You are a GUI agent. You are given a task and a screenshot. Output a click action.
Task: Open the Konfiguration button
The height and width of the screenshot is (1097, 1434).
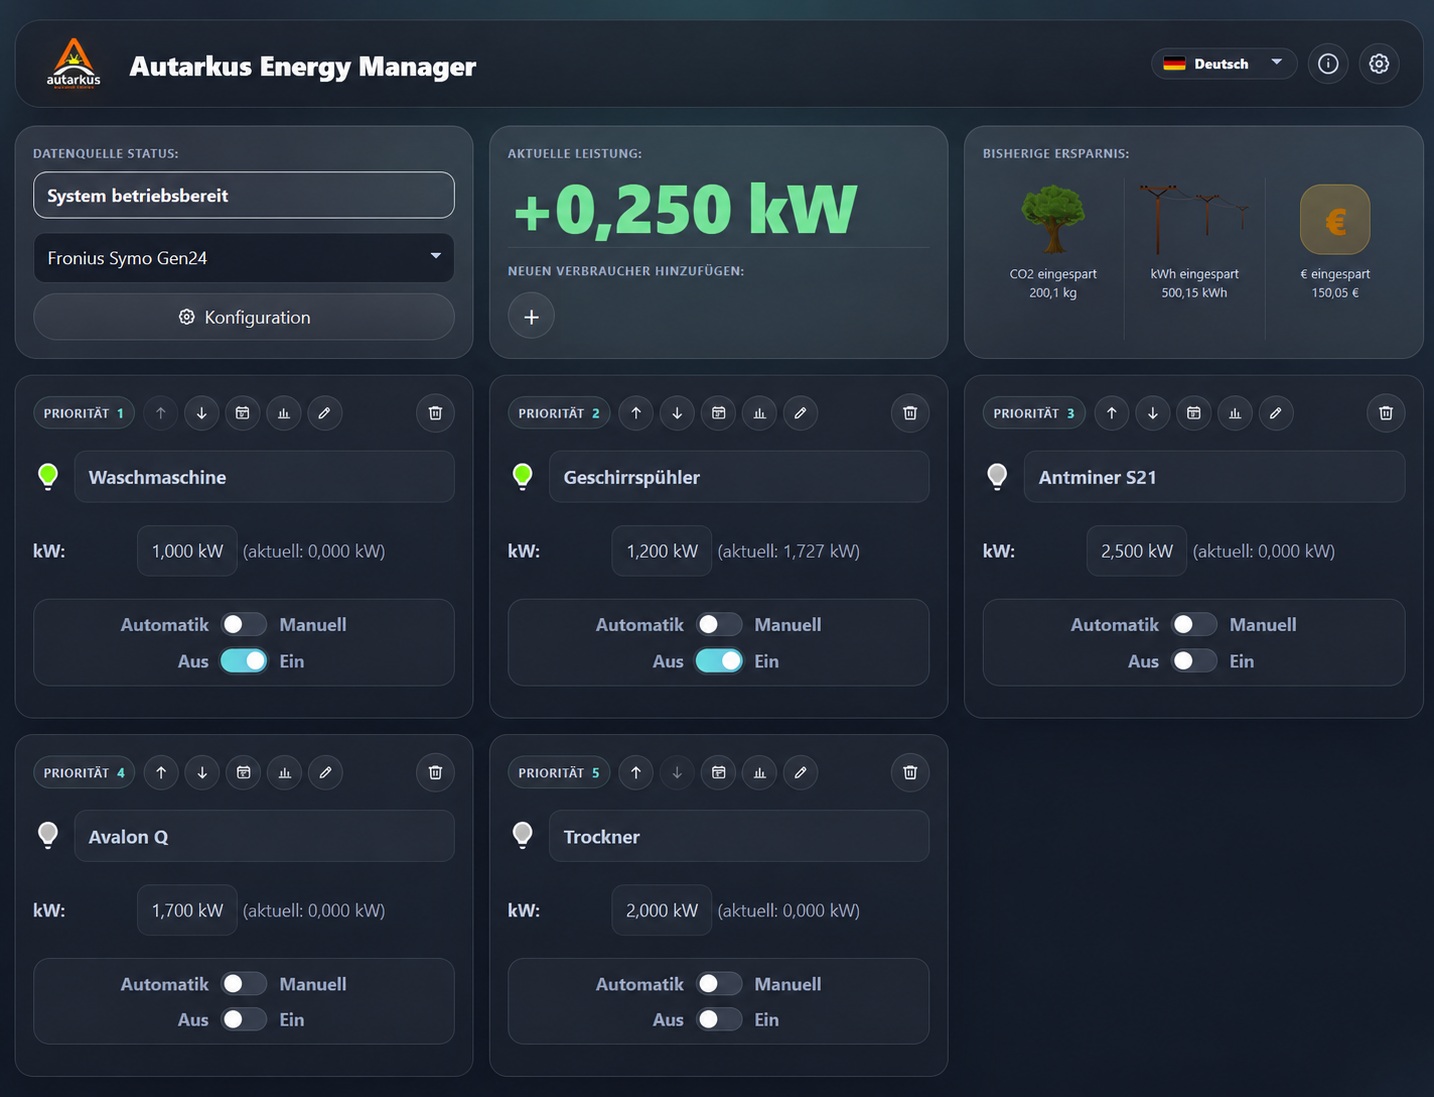pyautogui.click(x=244, y=317)
